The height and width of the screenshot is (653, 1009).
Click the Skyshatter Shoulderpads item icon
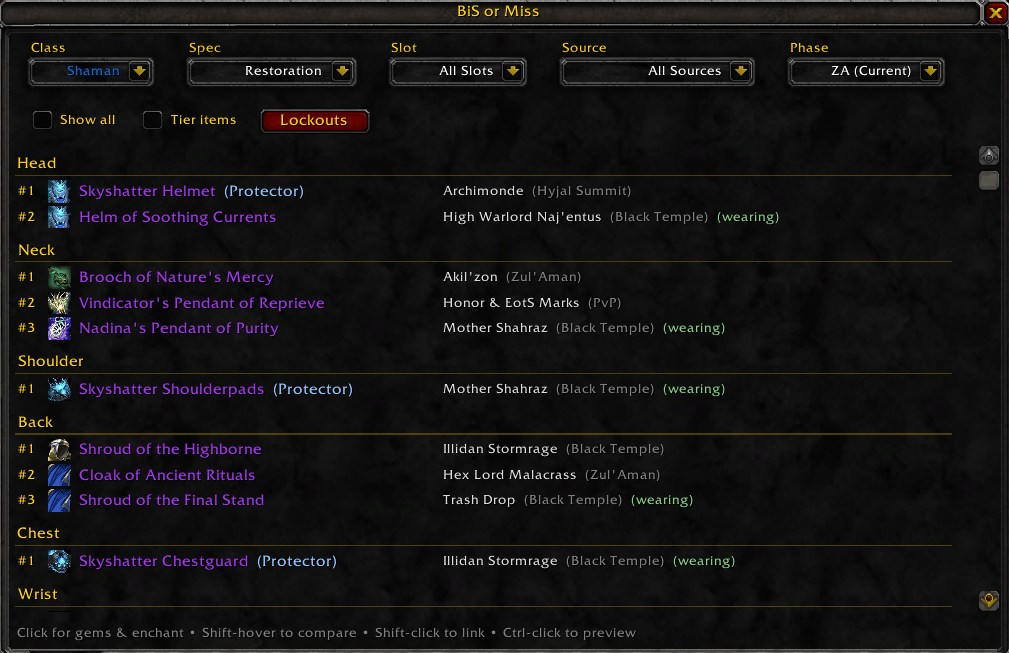59,389
